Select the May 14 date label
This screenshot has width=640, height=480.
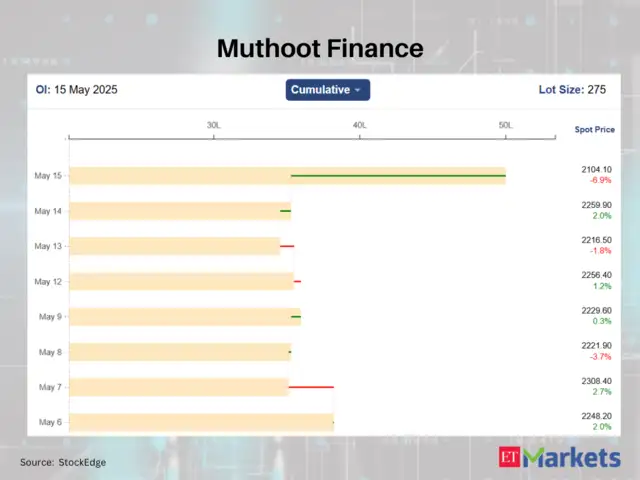tap(48, 211)
